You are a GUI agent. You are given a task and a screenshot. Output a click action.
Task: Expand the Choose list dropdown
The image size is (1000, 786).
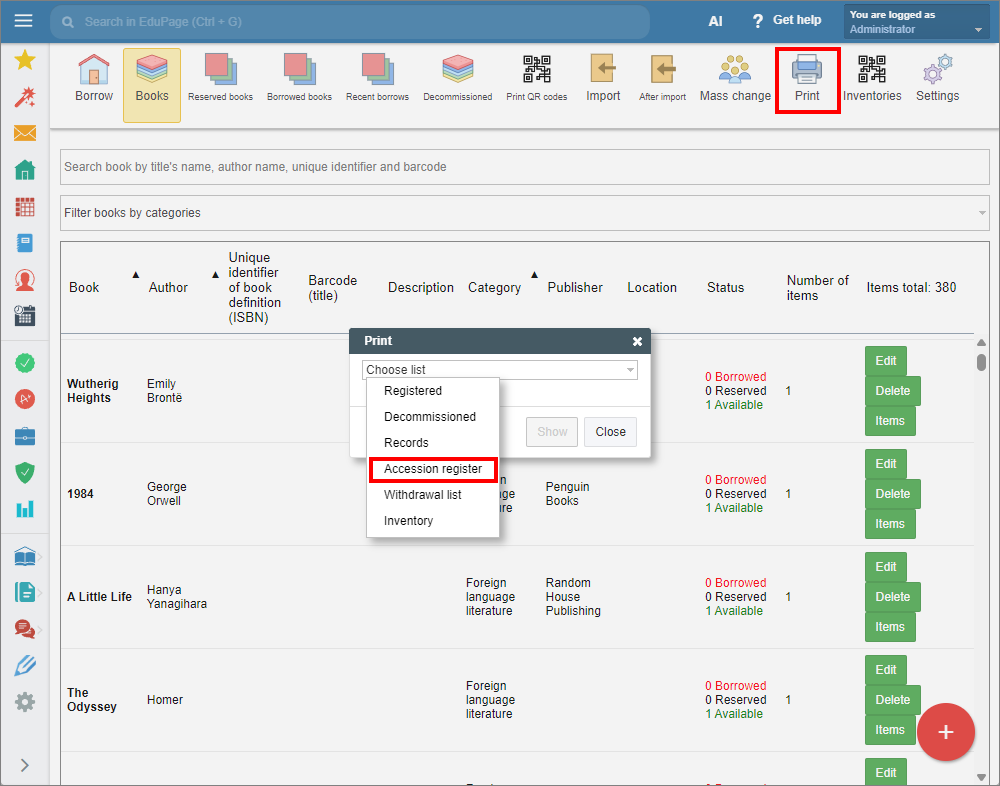[500, 370]
